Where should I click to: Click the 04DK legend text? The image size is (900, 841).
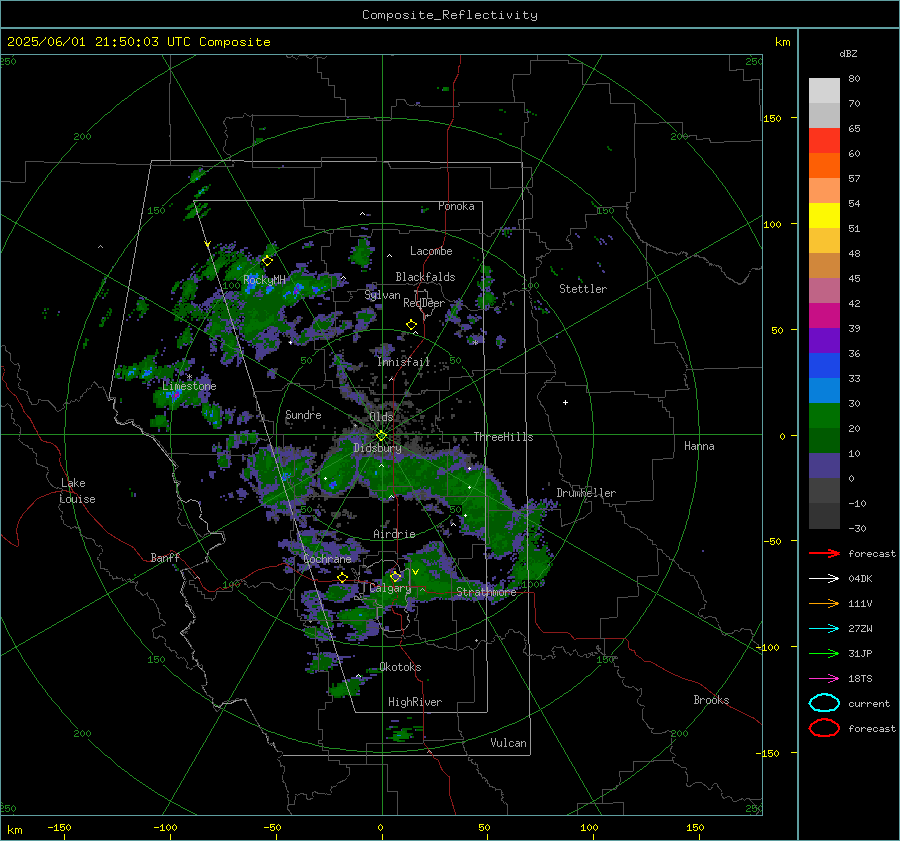[860, 579]
